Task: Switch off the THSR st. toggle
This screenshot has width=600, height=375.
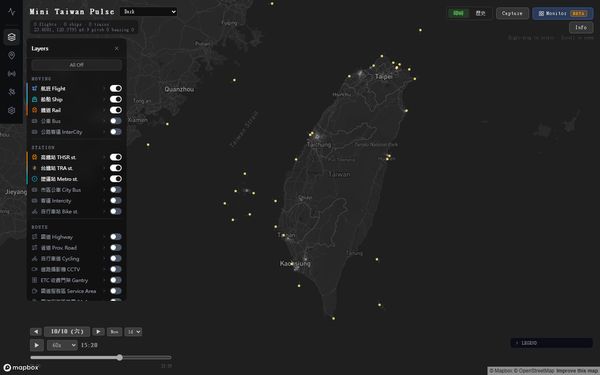Action: coord(116,157)
